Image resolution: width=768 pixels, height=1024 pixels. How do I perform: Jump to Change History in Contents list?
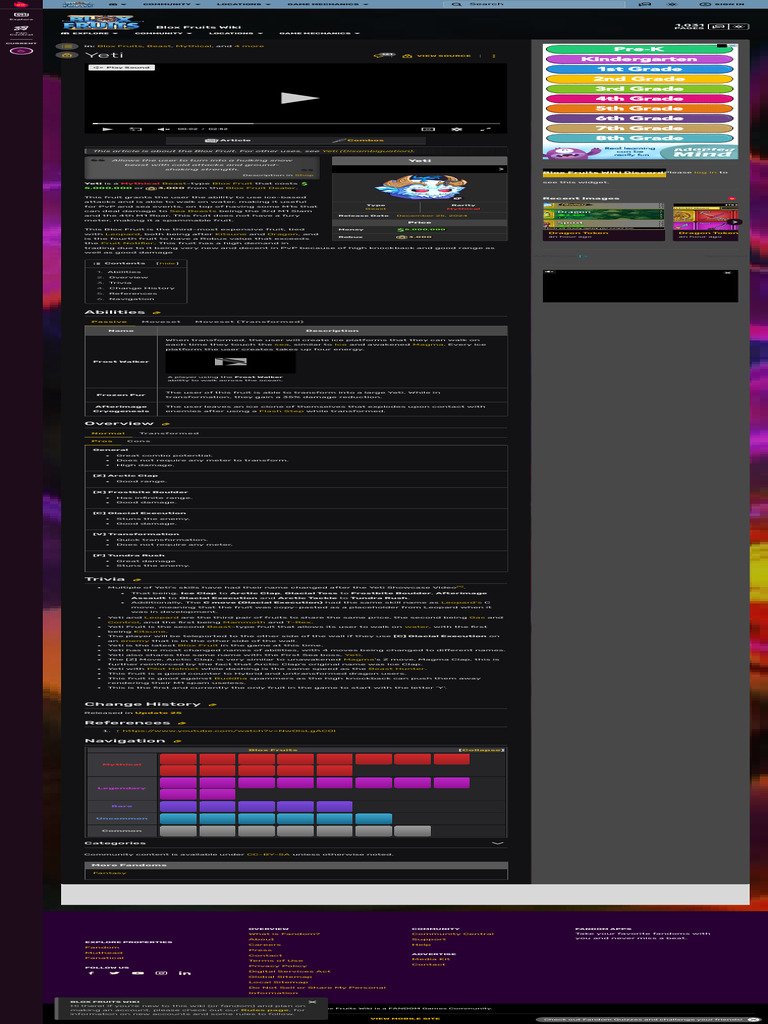click(141, 288)
